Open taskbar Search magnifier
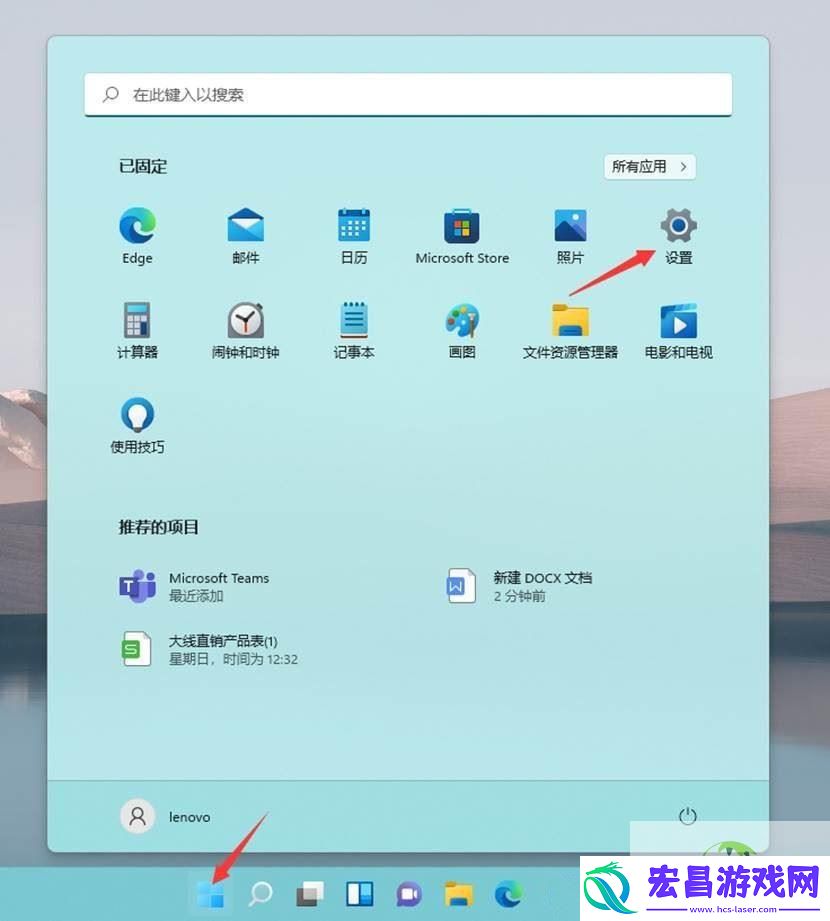This screenshot has height=921, width=830. pos(260,894)
